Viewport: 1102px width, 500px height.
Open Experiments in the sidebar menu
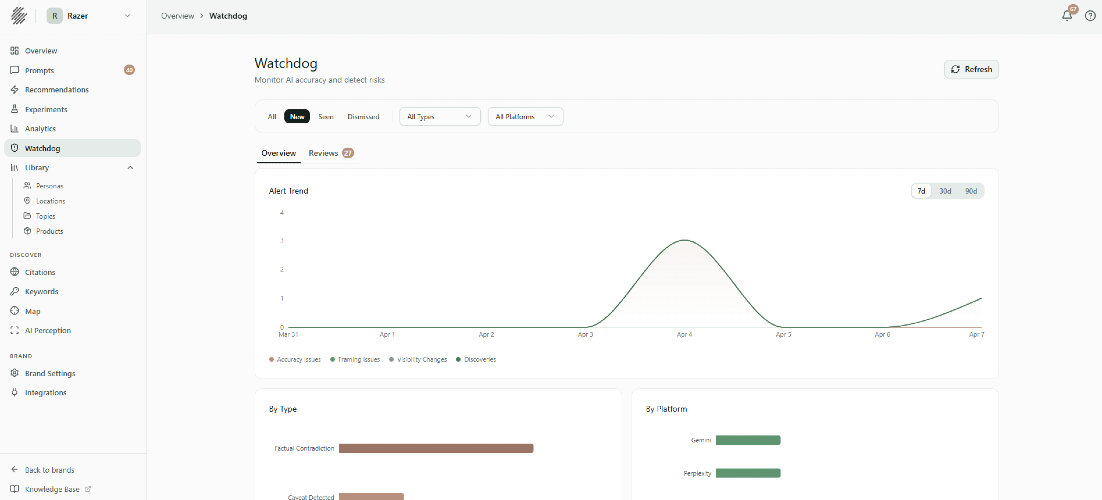46,109
